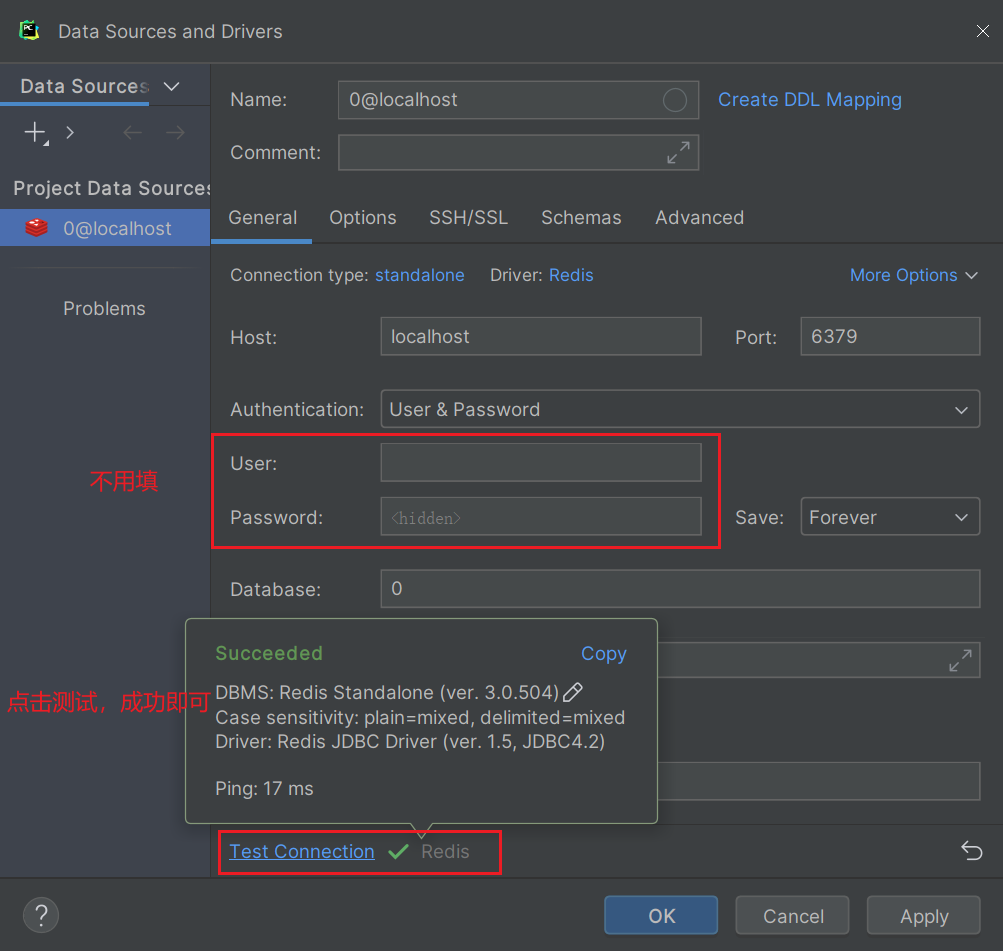Edit DBMS version with pencil icon

click(573, 692)
